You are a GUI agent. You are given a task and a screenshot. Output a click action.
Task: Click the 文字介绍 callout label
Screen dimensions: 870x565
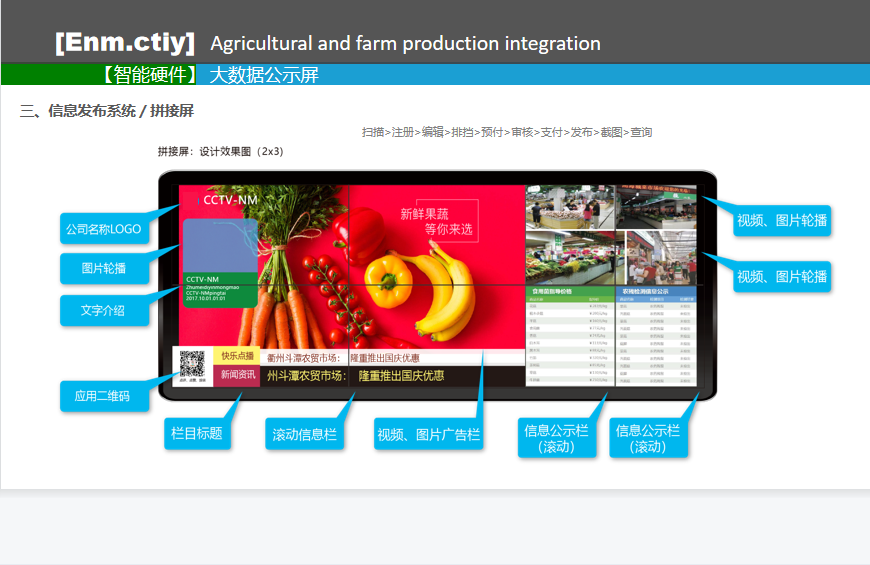coord(104,310)
